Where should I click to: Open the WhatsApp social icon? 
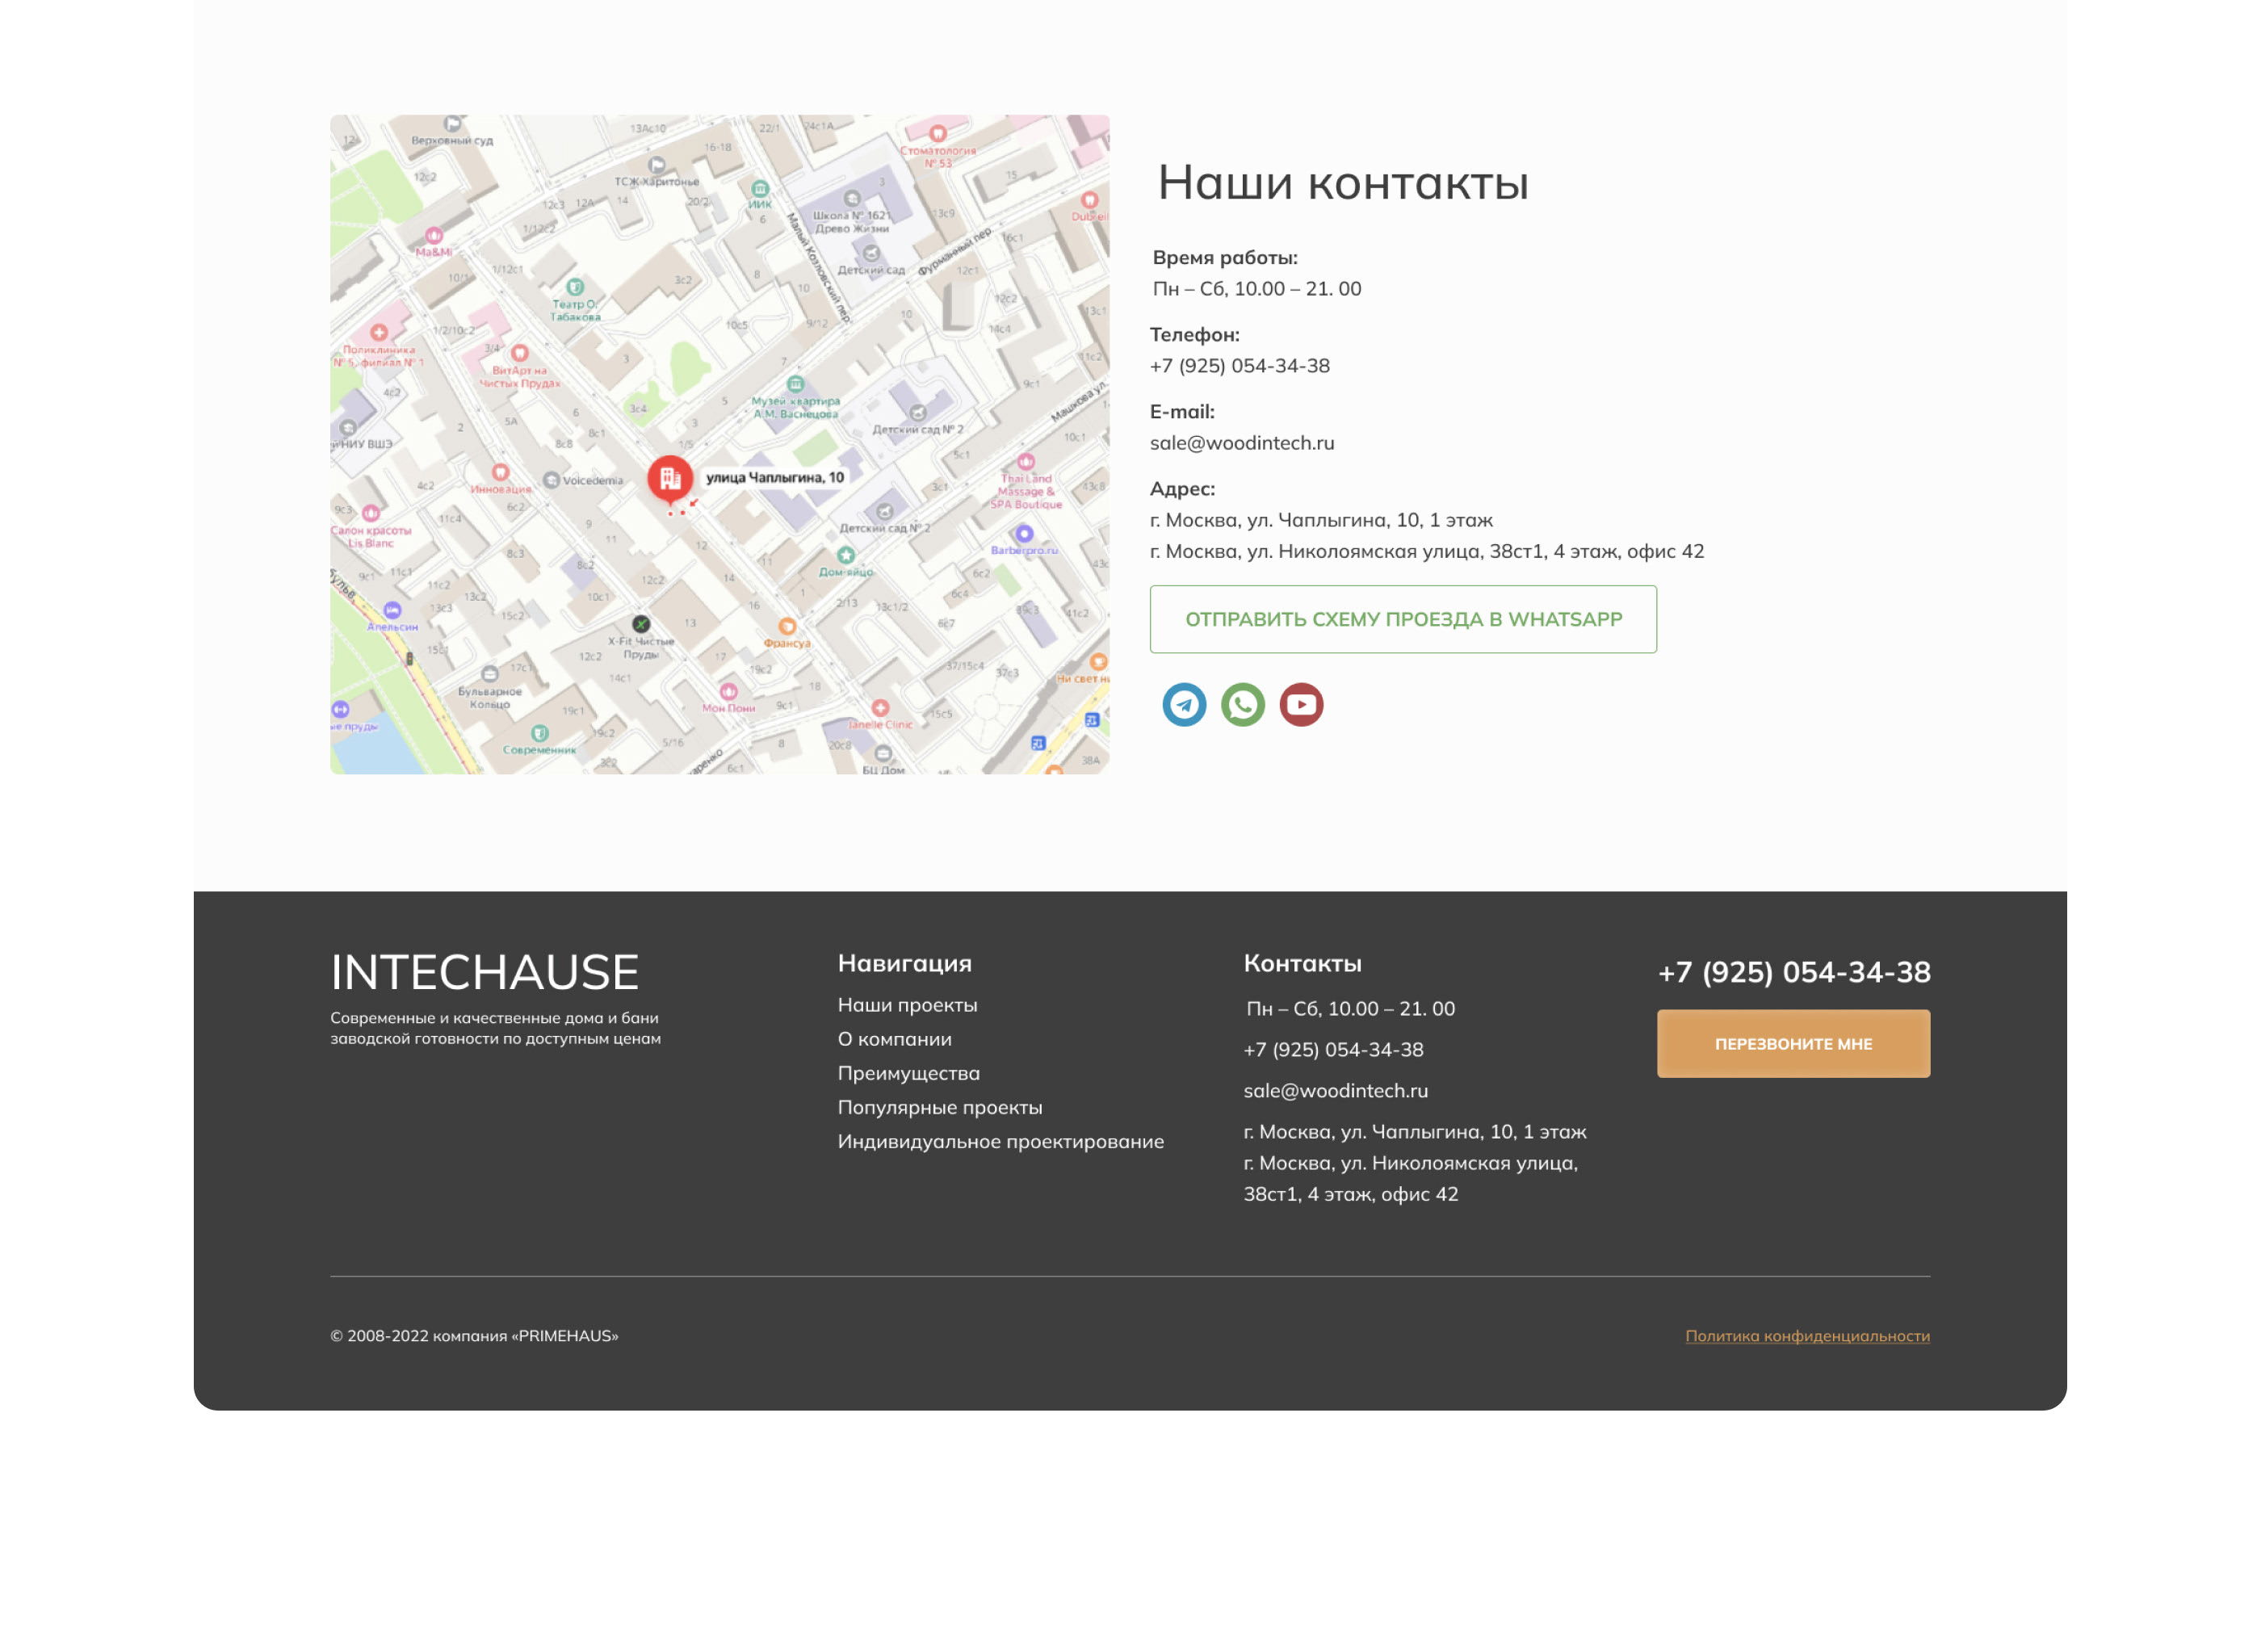pos(1243,705)
